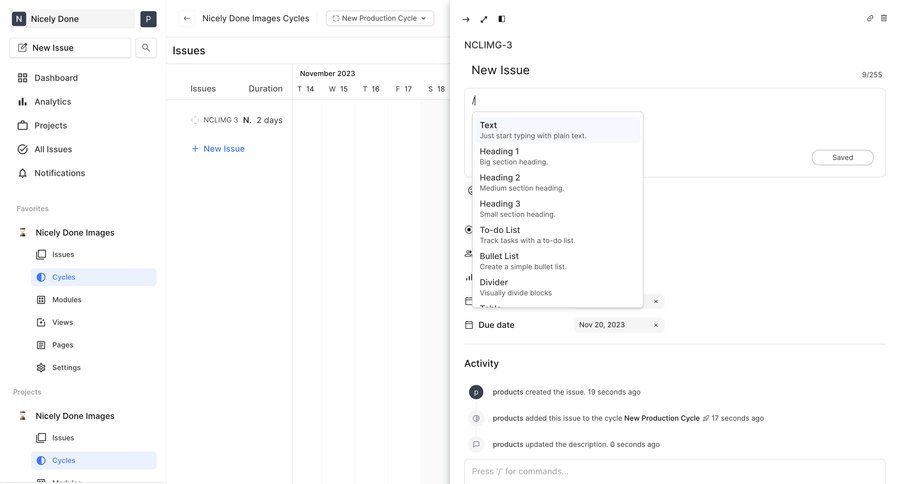Open Modules under Favorites project
This screenshot has height=484, width=900.
click(67, 300)
